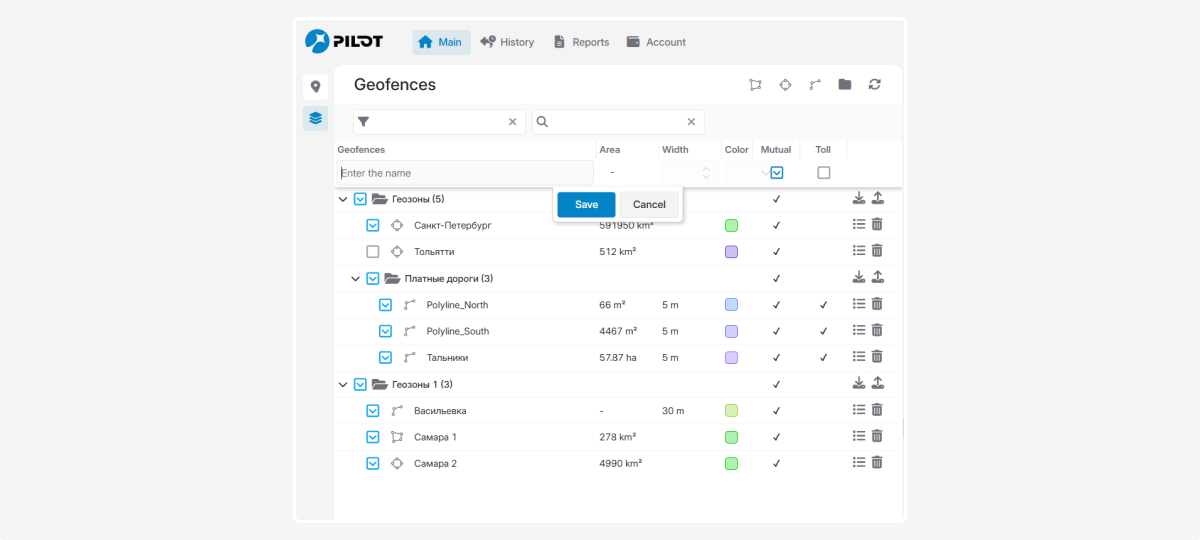Click the polygon geofence tool icon
The width and height of the screenshot is (1200, 540).
755,85
